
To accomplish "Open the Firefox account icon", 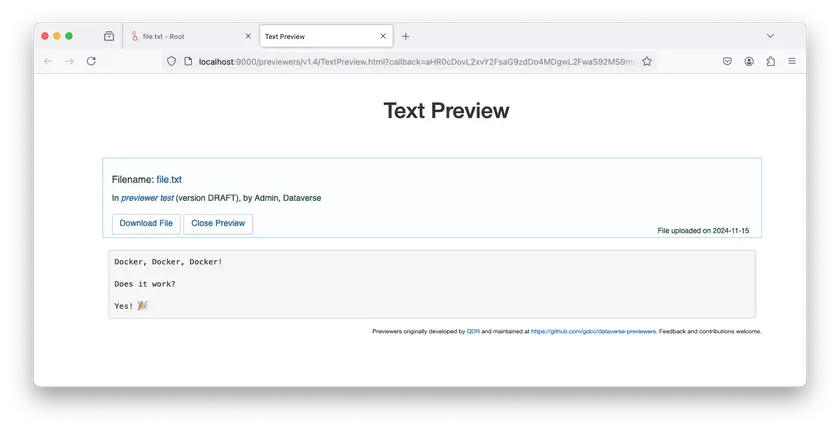I will (x=749, y=61).
